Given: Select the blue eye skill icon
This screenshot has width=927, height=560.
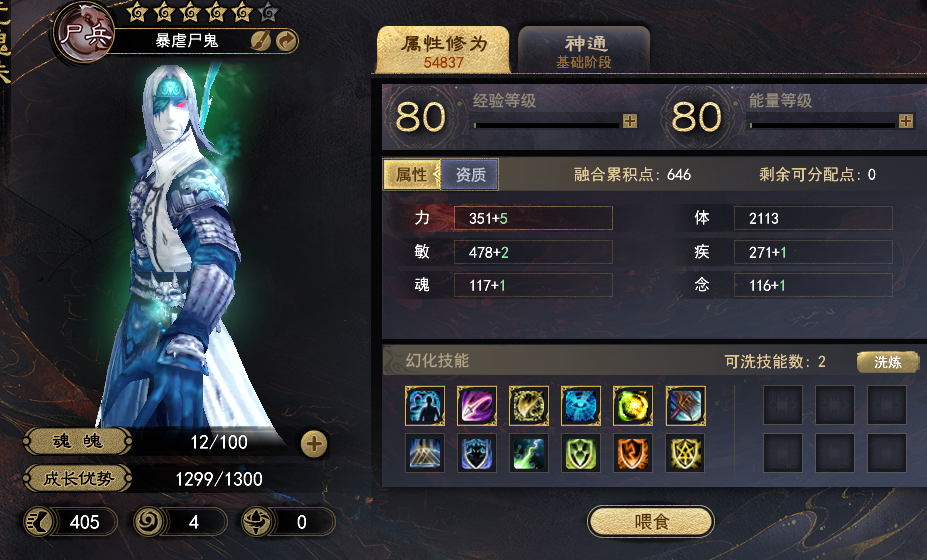Looking at the screenshot, I should click(x=581, y=406).
